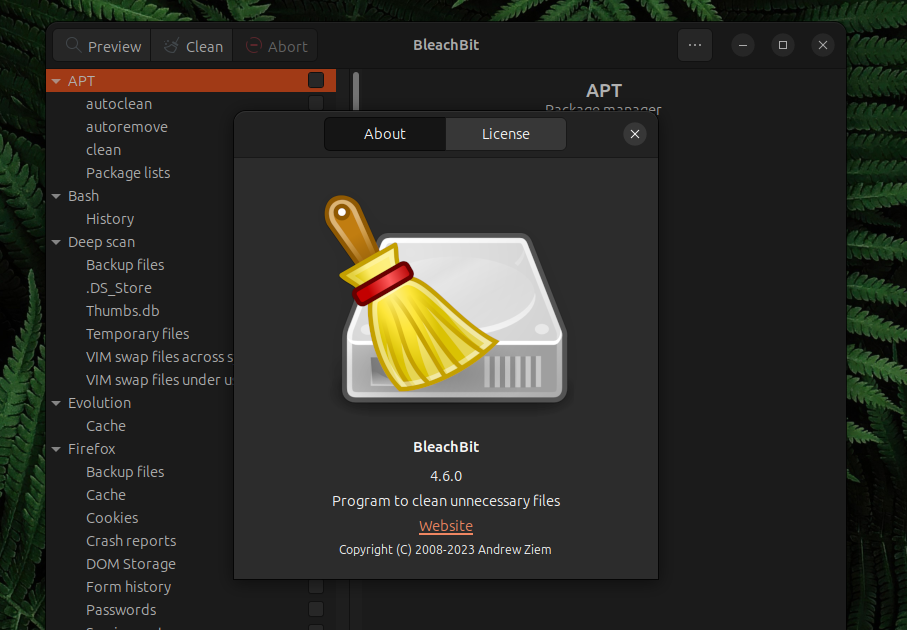Image resolution: width=907 pixels, height=630 pixels.
Task: Toggle the APT category checkbox
Action: coord(316,81)
